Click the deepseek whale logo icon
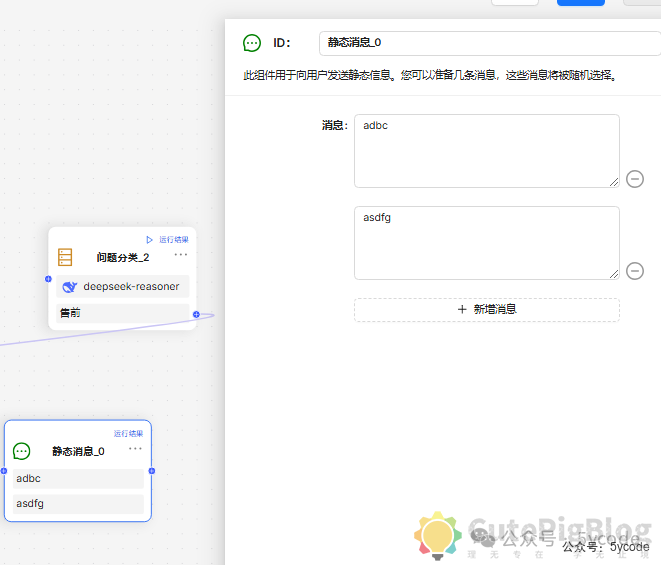Image resolution: width=661 pixels, height=565 pixels. point(70,287)
